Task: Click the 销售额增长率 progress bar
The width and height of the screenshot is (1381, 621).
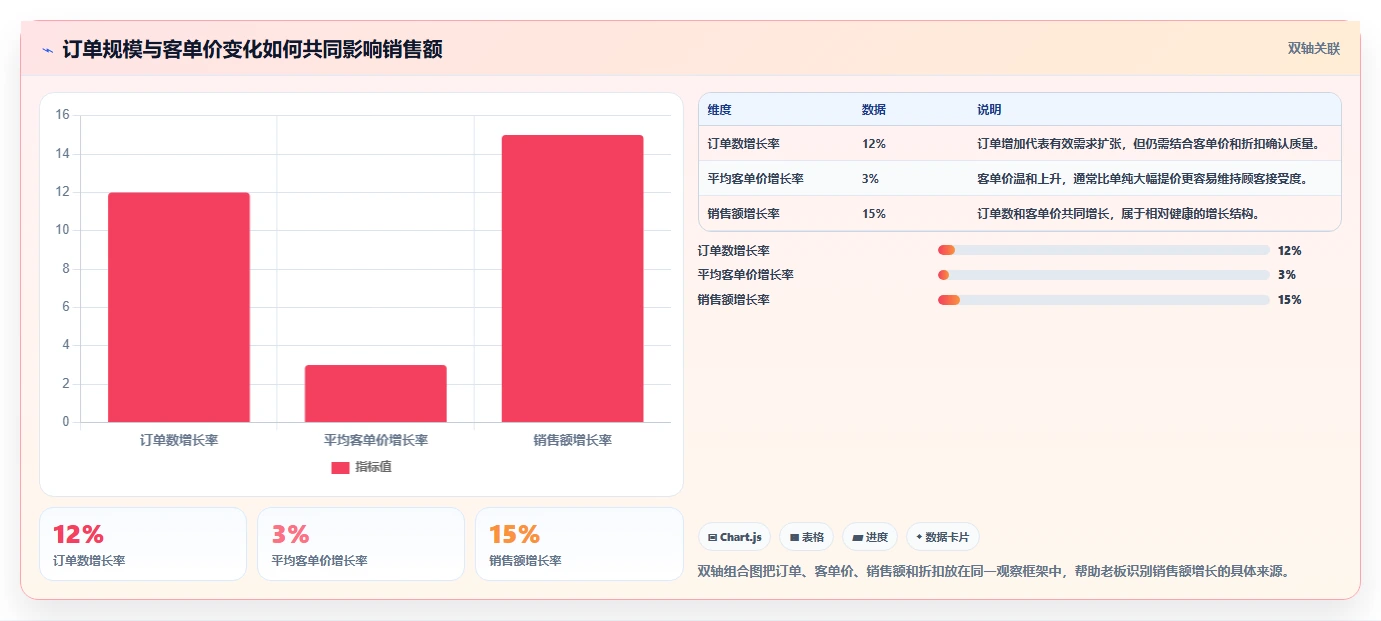Action: coord(1104,300)
